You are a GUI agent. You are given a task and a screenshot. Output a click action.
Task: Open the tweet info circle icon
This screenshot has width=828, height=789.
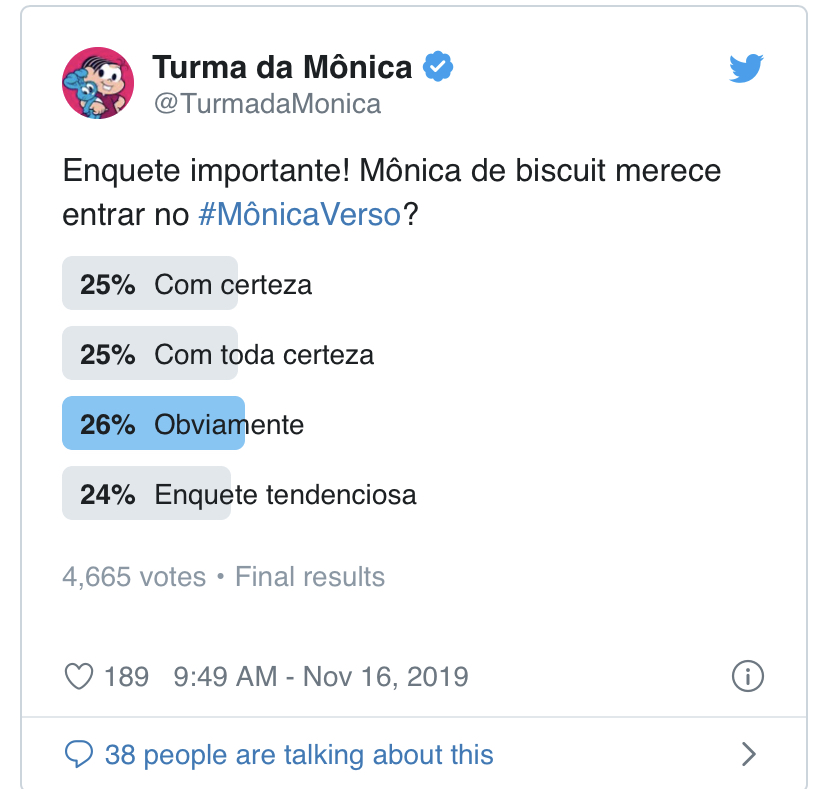748,676
